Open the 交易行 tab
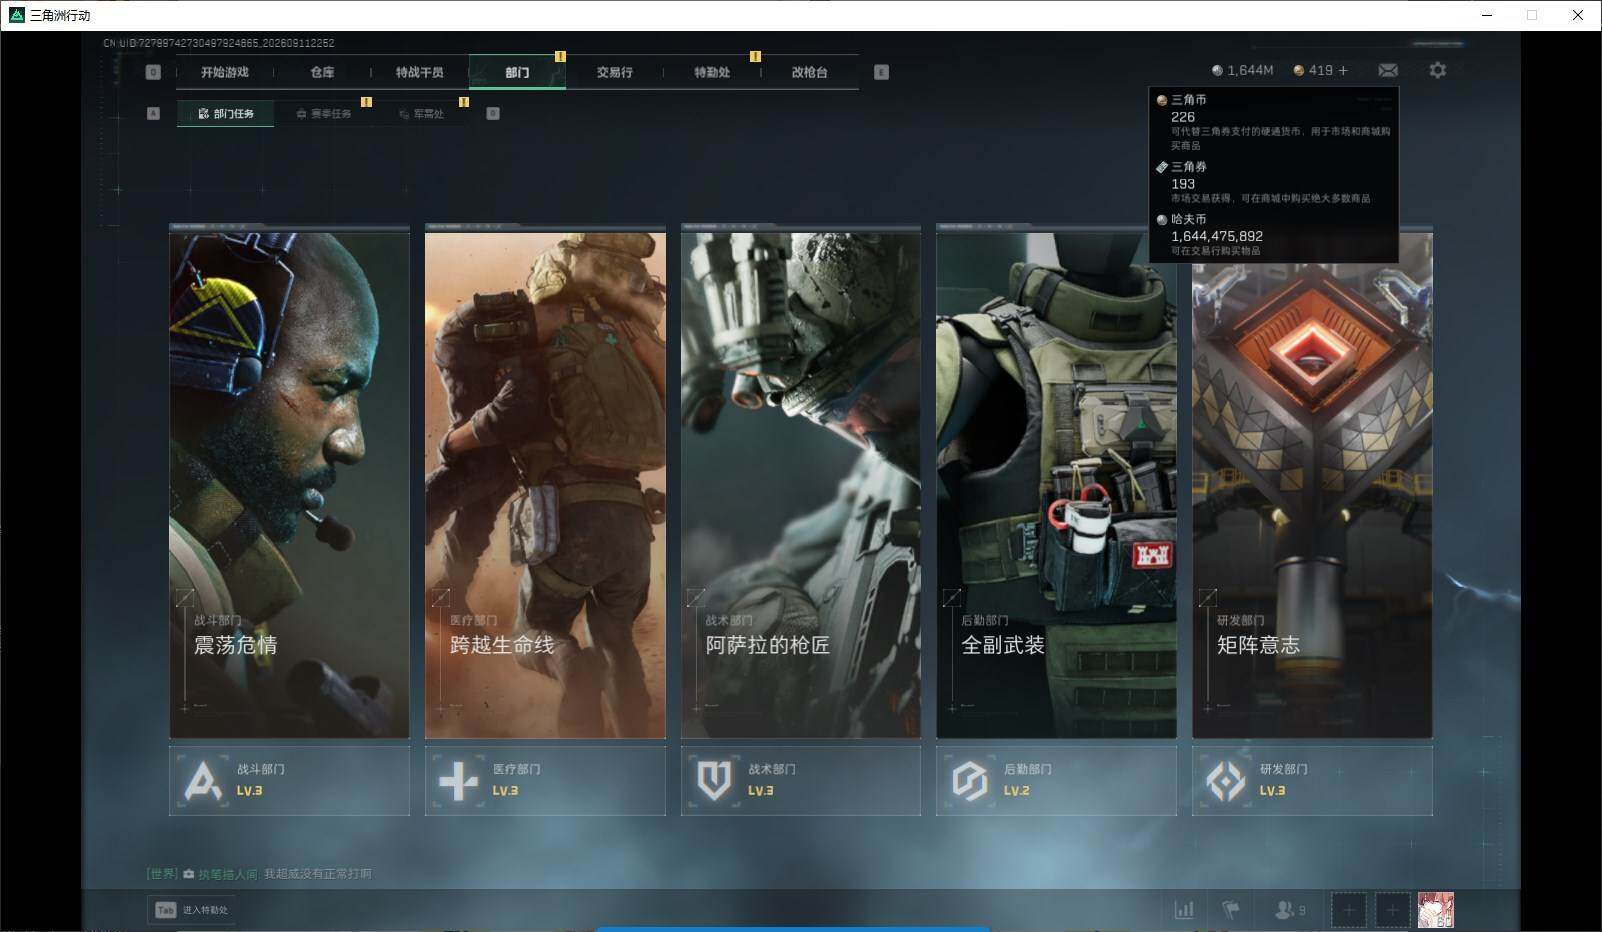 coord(614,72)
